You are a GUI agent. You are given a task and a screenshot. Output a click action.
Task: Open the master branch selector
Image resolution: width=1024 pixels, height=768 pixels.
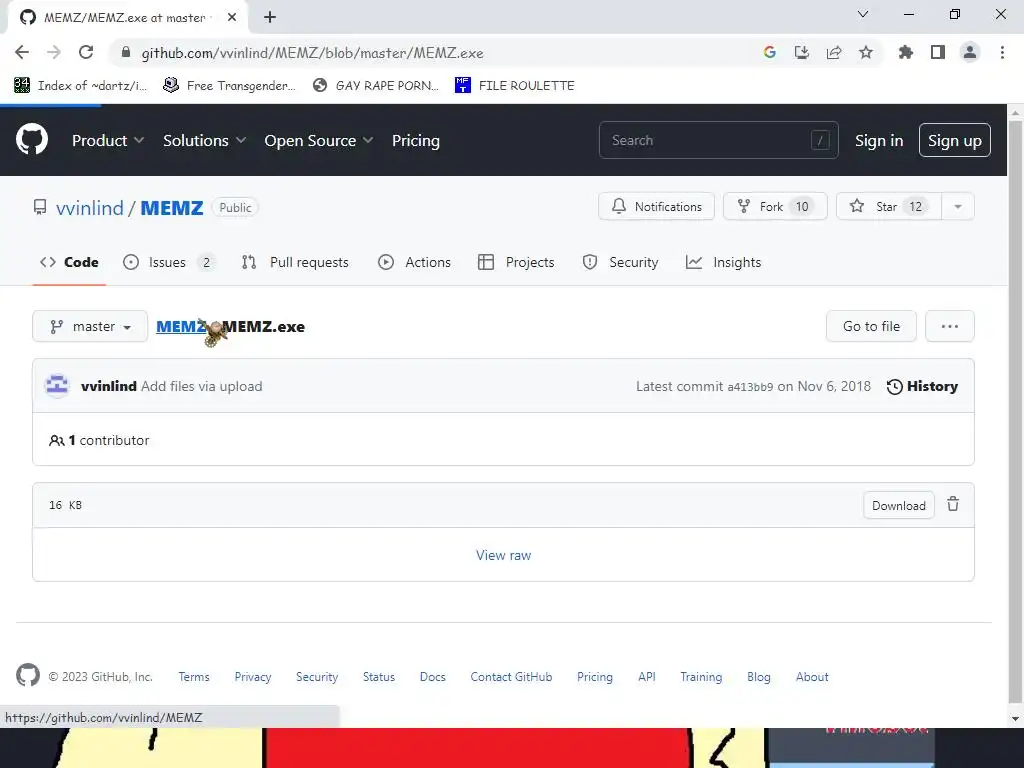(90, 326)
